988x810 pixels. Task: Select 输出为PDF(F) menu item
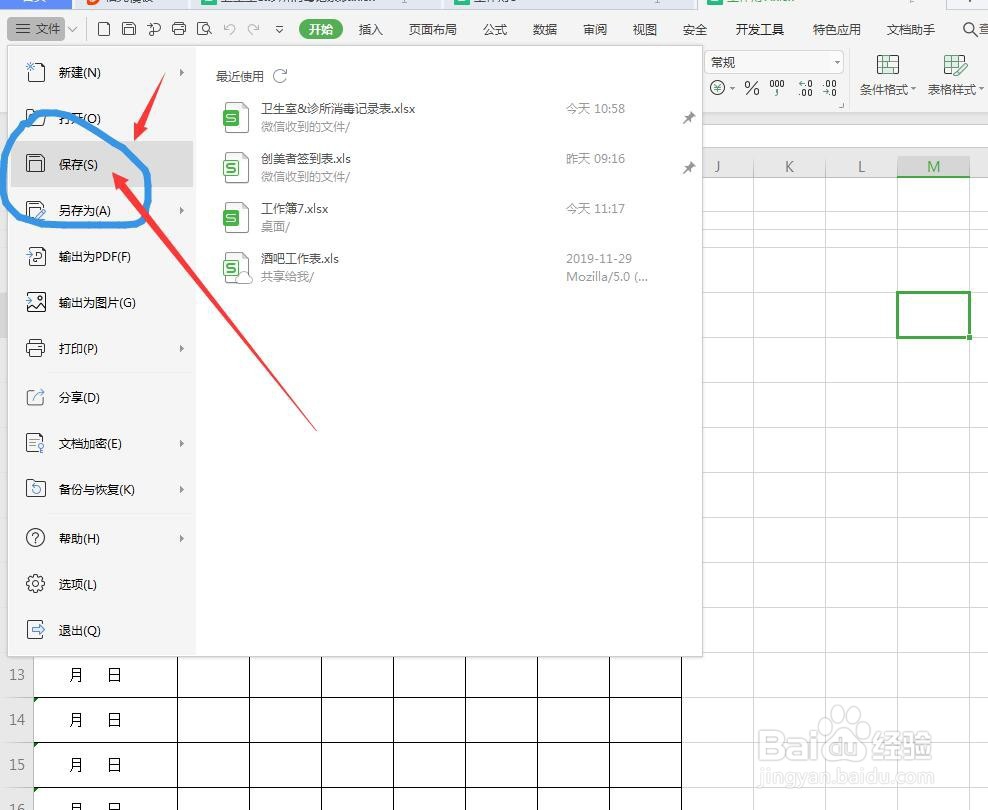click(x=101, y=256)
